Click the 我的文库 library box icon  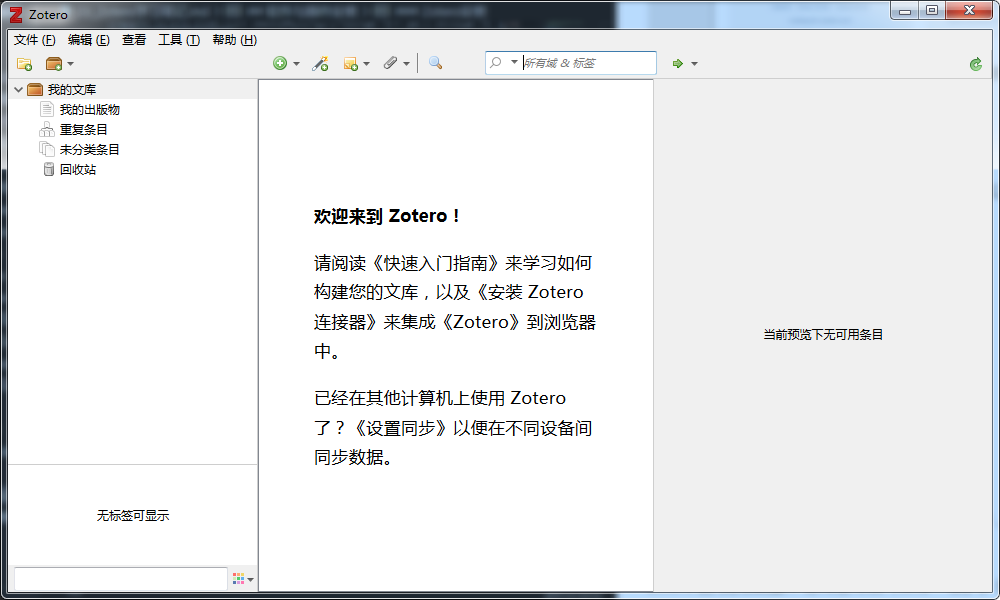tap(35, 89)
